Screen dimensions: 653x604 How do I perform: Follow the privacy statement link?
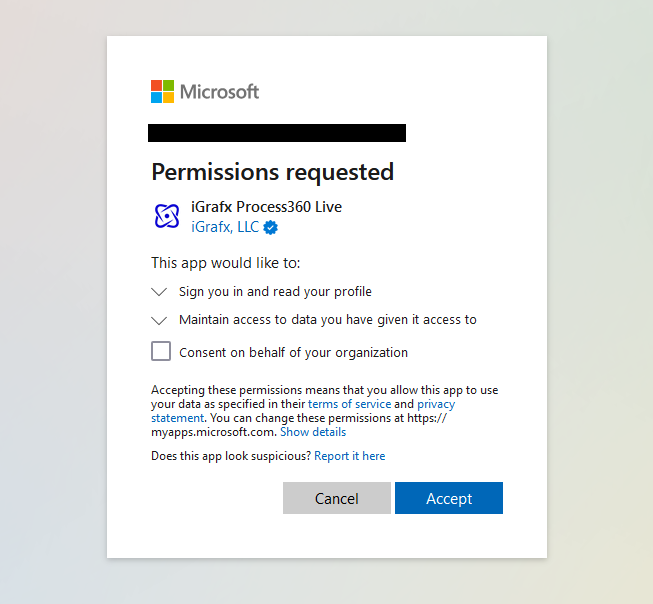click(x=435, y=404)
